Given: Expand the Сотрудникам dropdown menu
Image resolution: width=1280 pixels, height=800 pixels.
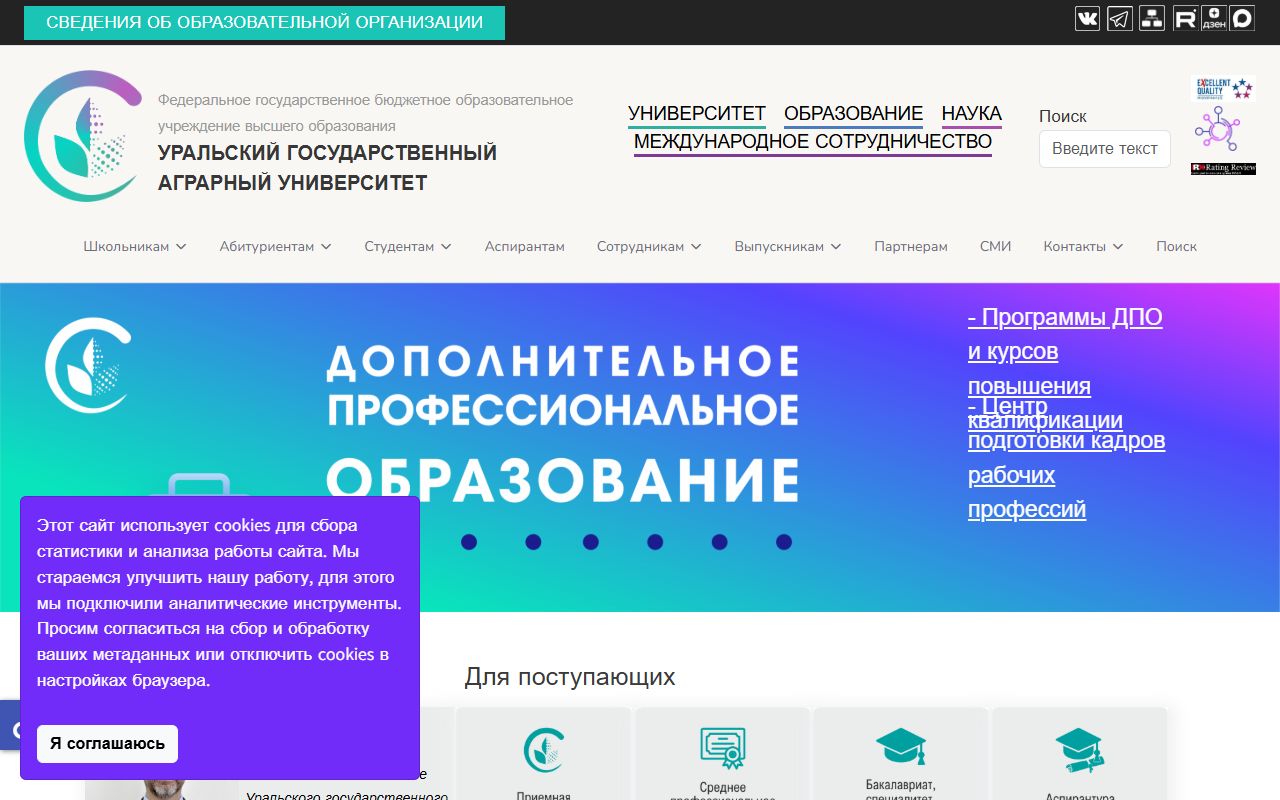Looking at the screenshot, I should [x=649, y=246].
